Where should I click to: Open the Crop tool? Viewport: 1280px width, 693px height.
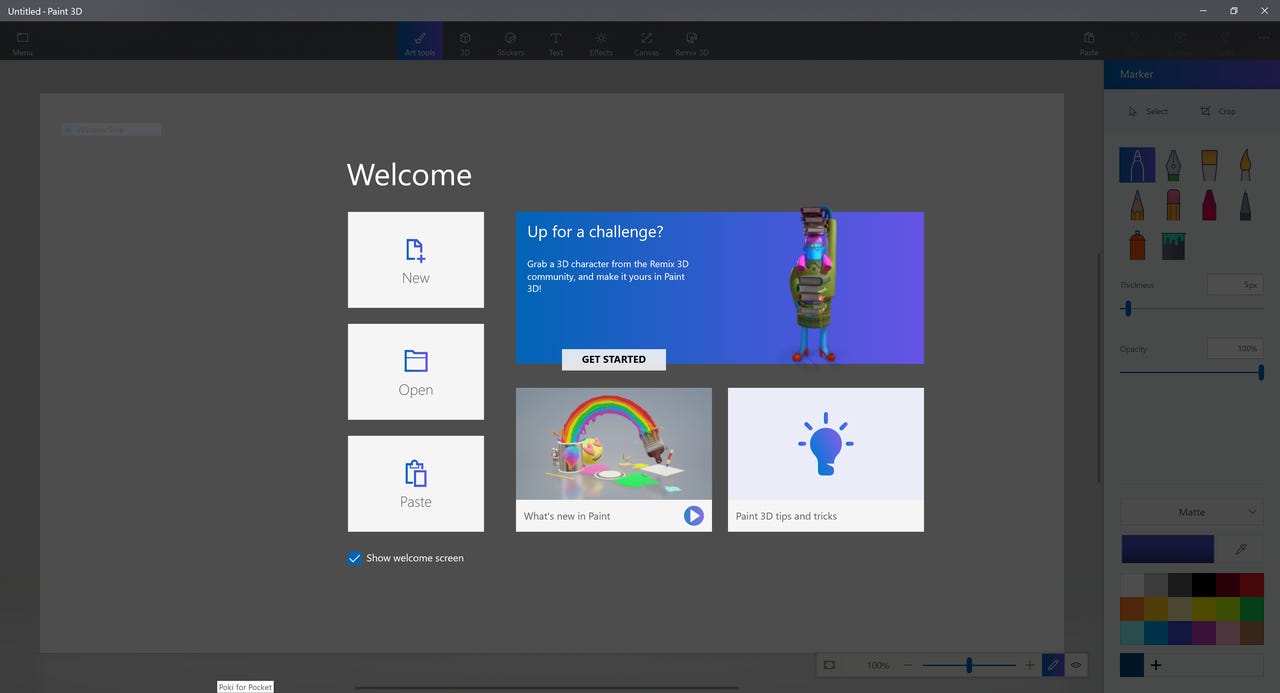1218,111
